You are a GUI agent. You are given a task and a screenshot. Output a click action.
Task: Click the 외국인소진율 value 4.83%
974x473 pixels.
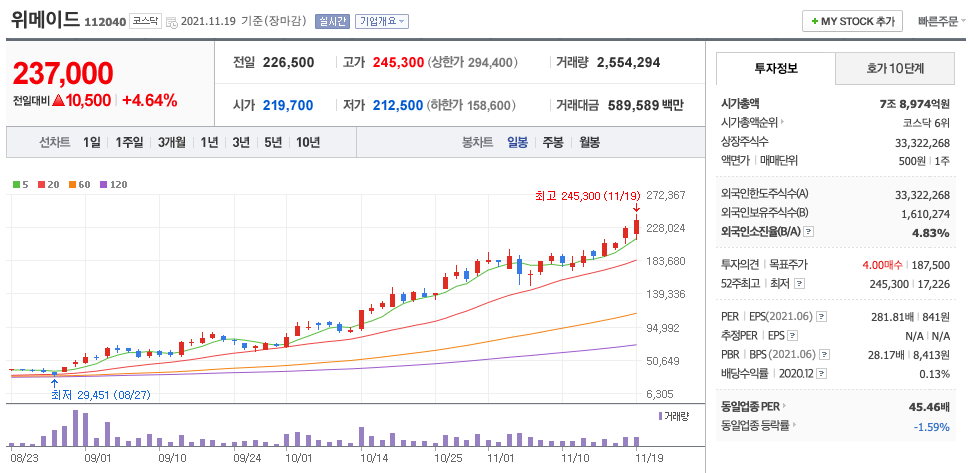click(x=931, y=232)
